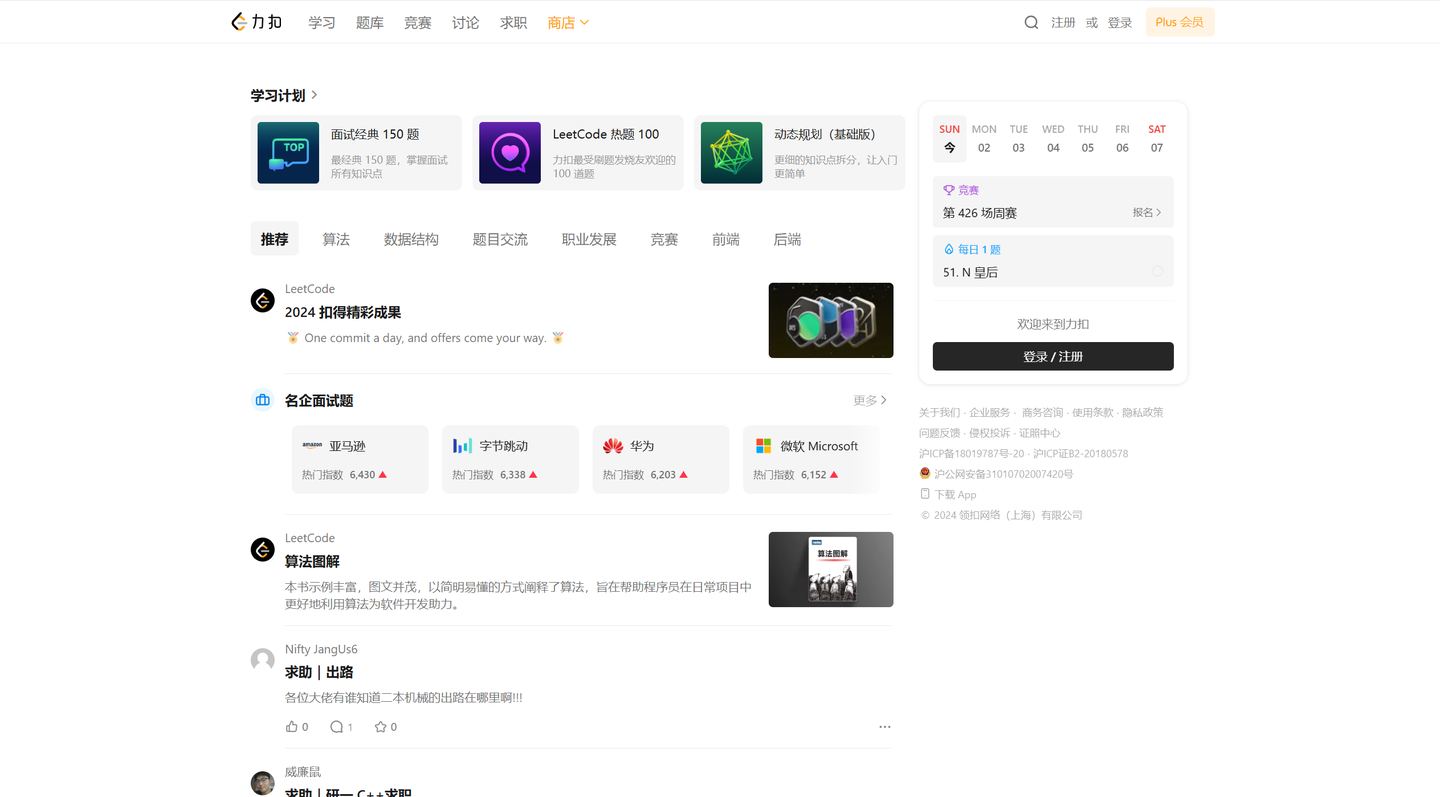Screen dimensions: 1440x797
Task: Switch to the 题目交流 tab
Action: (500, 239)
